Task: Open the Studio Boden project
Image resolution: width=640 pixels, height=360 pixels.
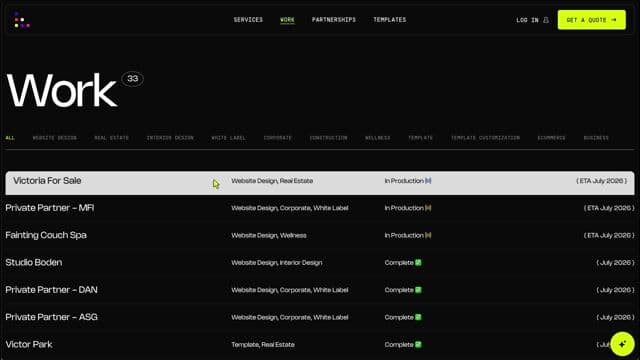Action: point(34,262)
